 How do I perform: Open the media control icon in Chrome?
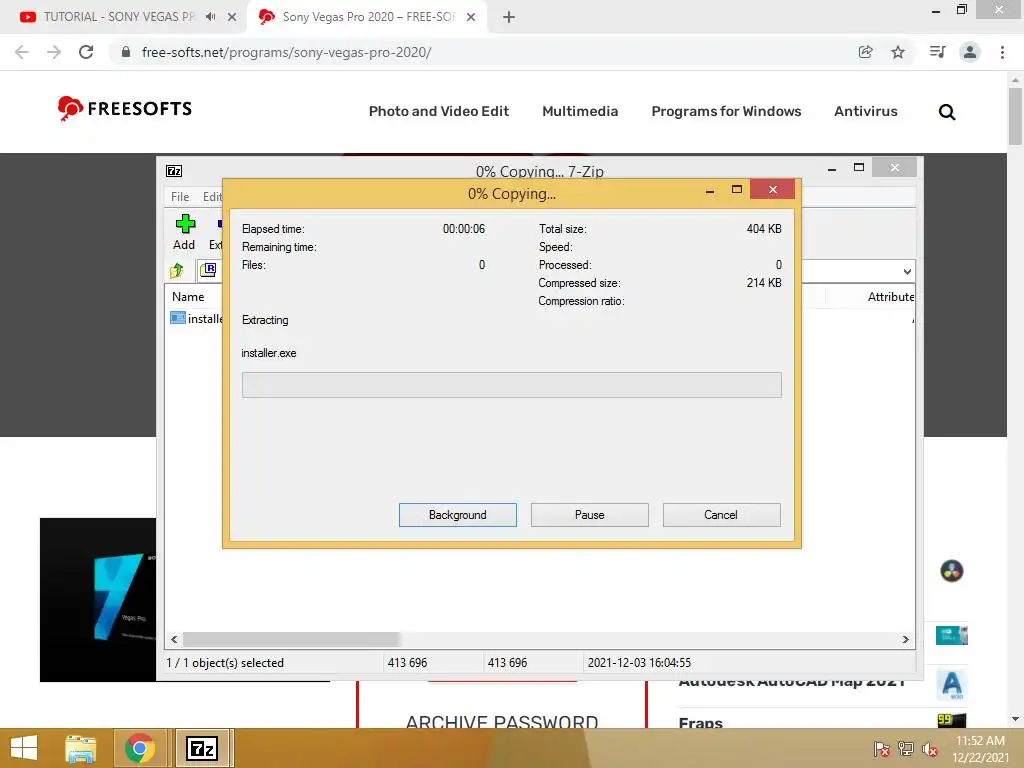point(937,52)
